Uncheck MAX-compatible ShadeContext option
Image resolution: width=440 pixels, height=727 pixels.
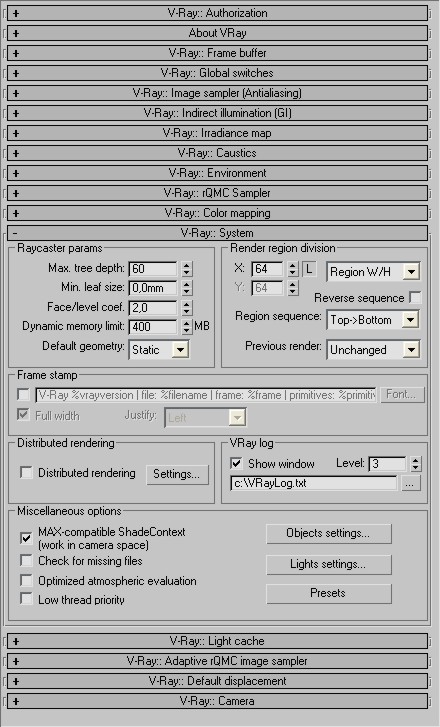(26, 538)
